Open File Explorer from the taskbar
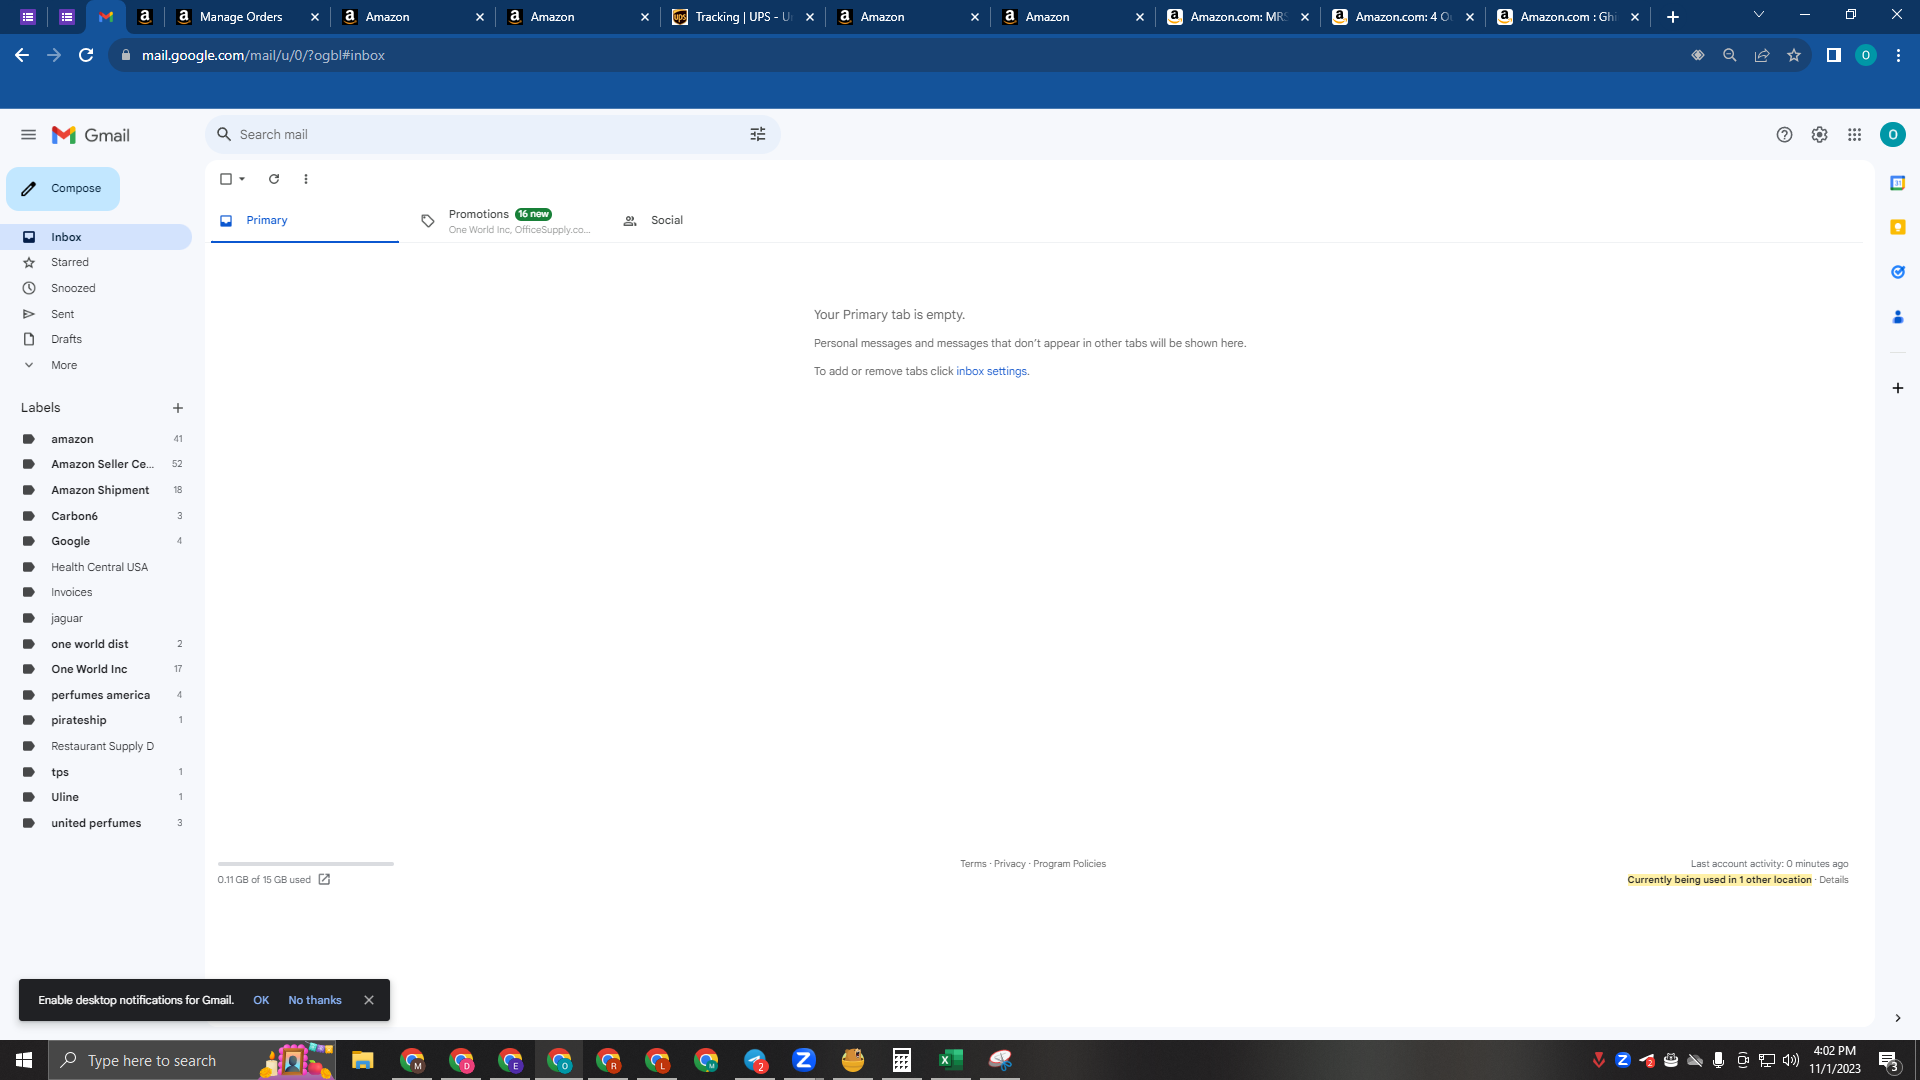The width and height of the screenshot is (1920, 1080). 362,1060
